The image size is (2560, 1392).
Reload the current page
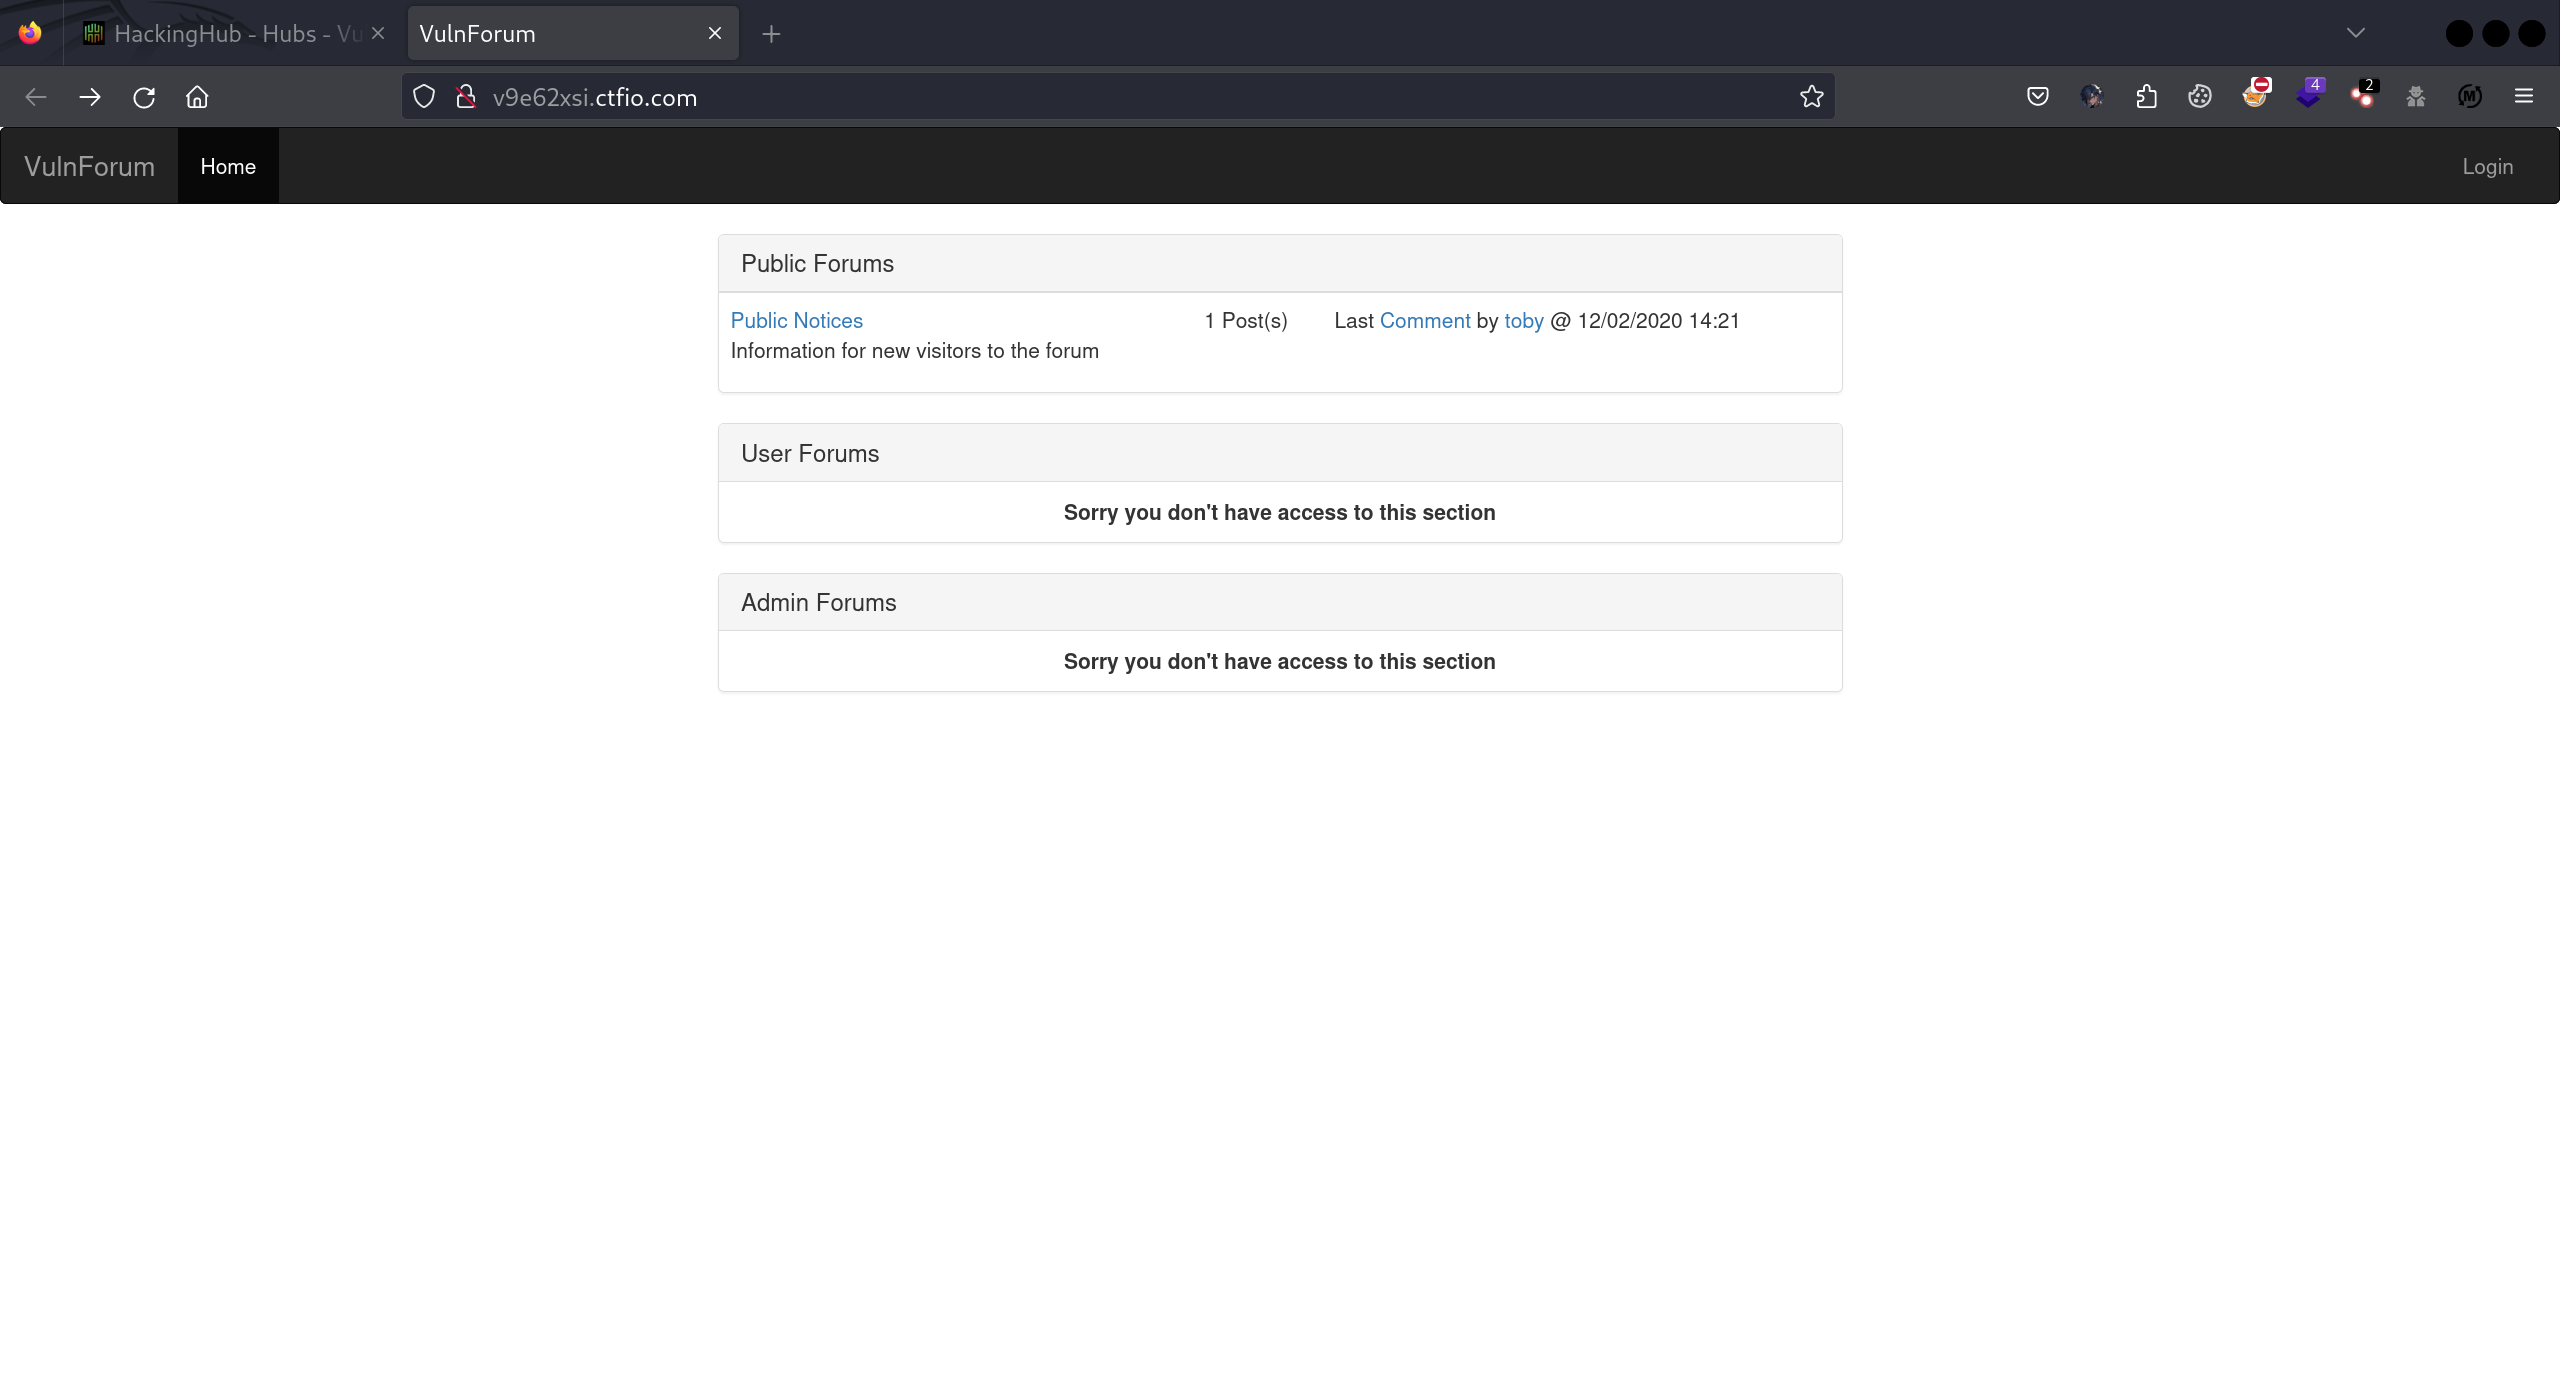click(144, 97)
